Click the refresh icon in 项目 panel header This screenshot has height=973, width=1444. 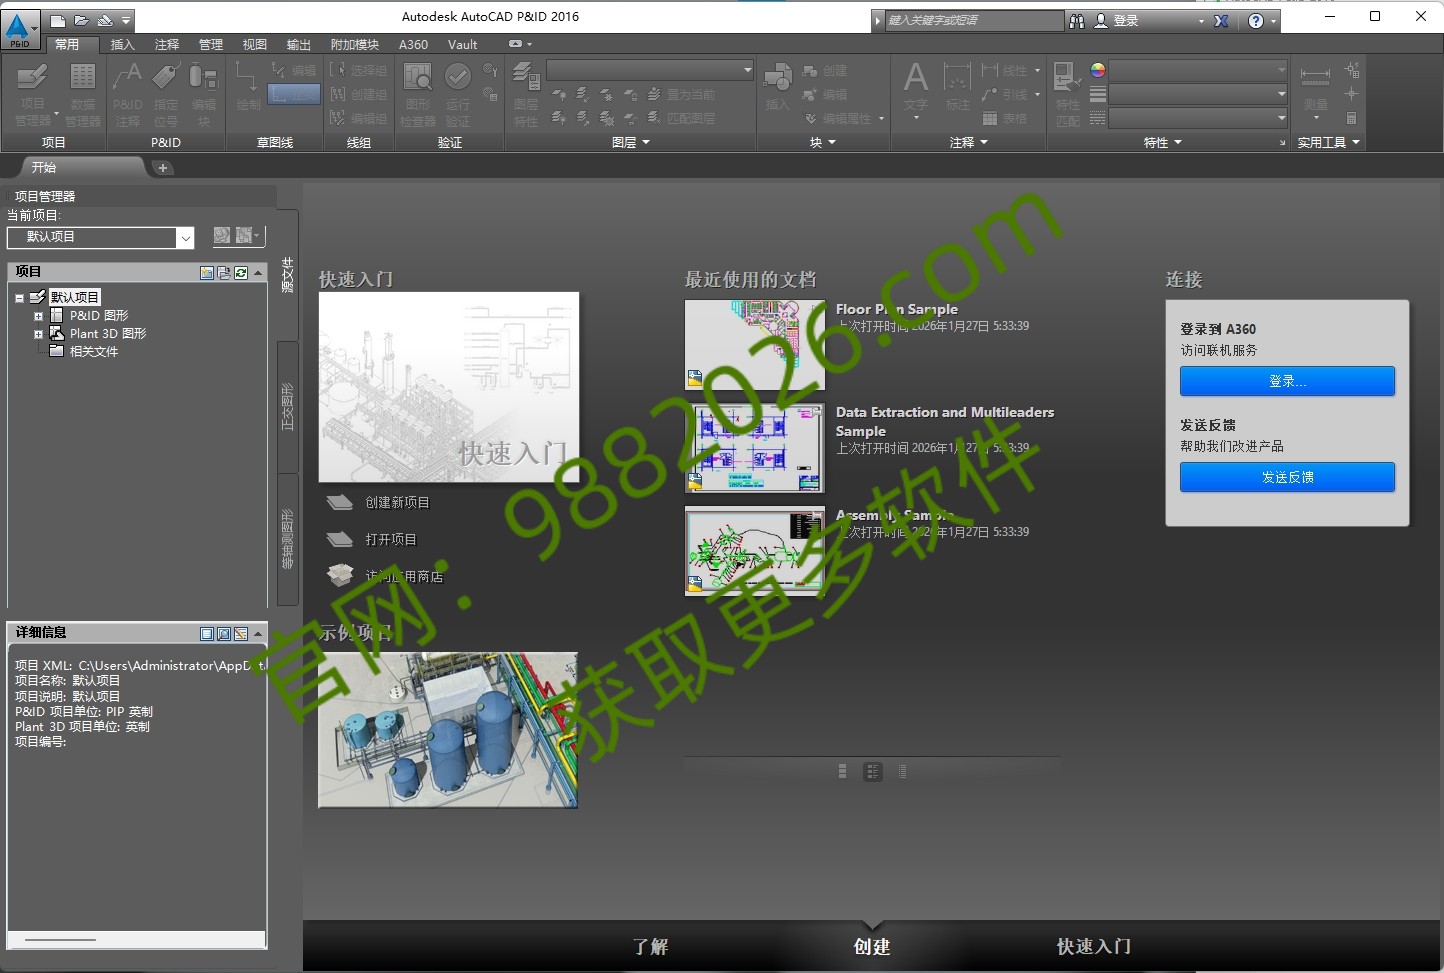tap(241, 272)
